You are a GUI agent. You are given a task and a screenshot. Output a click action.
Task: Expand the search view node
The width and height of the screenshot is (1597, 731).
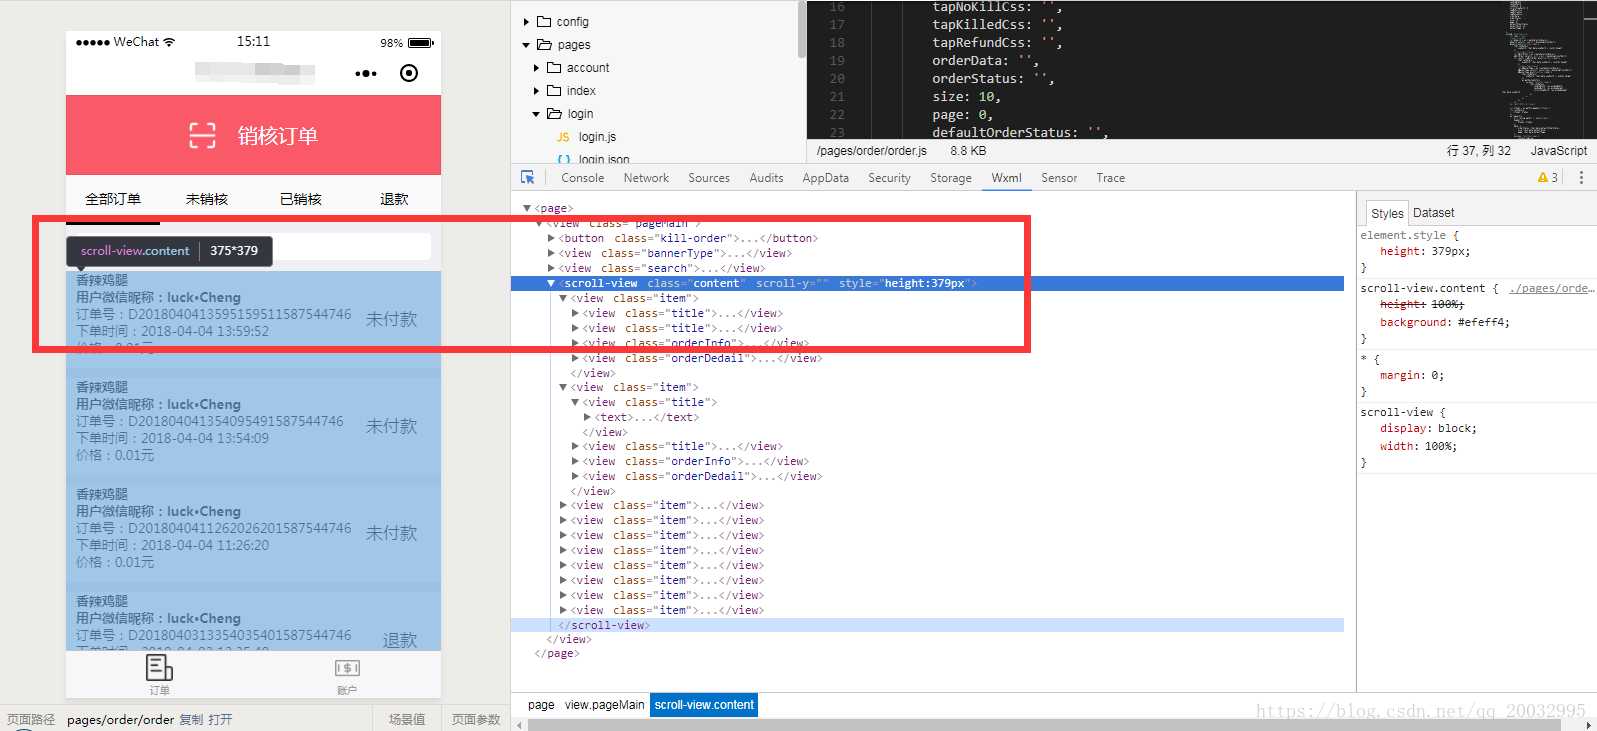tap(551, 268)
